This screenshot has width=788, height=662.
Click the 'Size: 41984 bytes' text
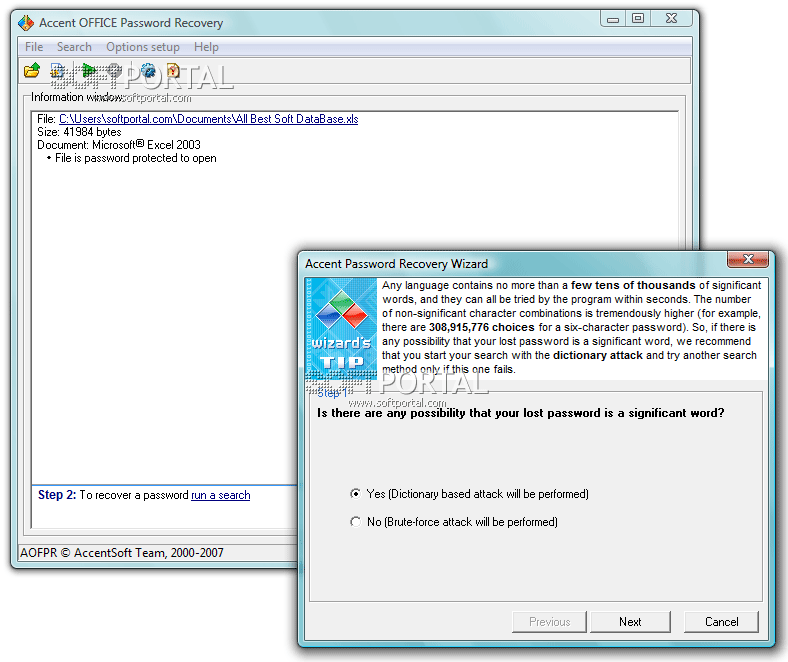(79, 132)
